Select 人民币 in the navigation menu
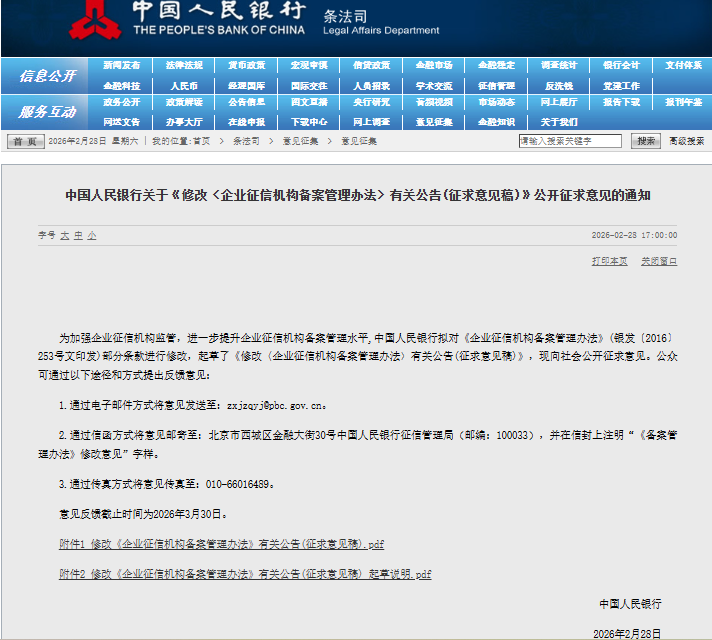 pos(184,86)
